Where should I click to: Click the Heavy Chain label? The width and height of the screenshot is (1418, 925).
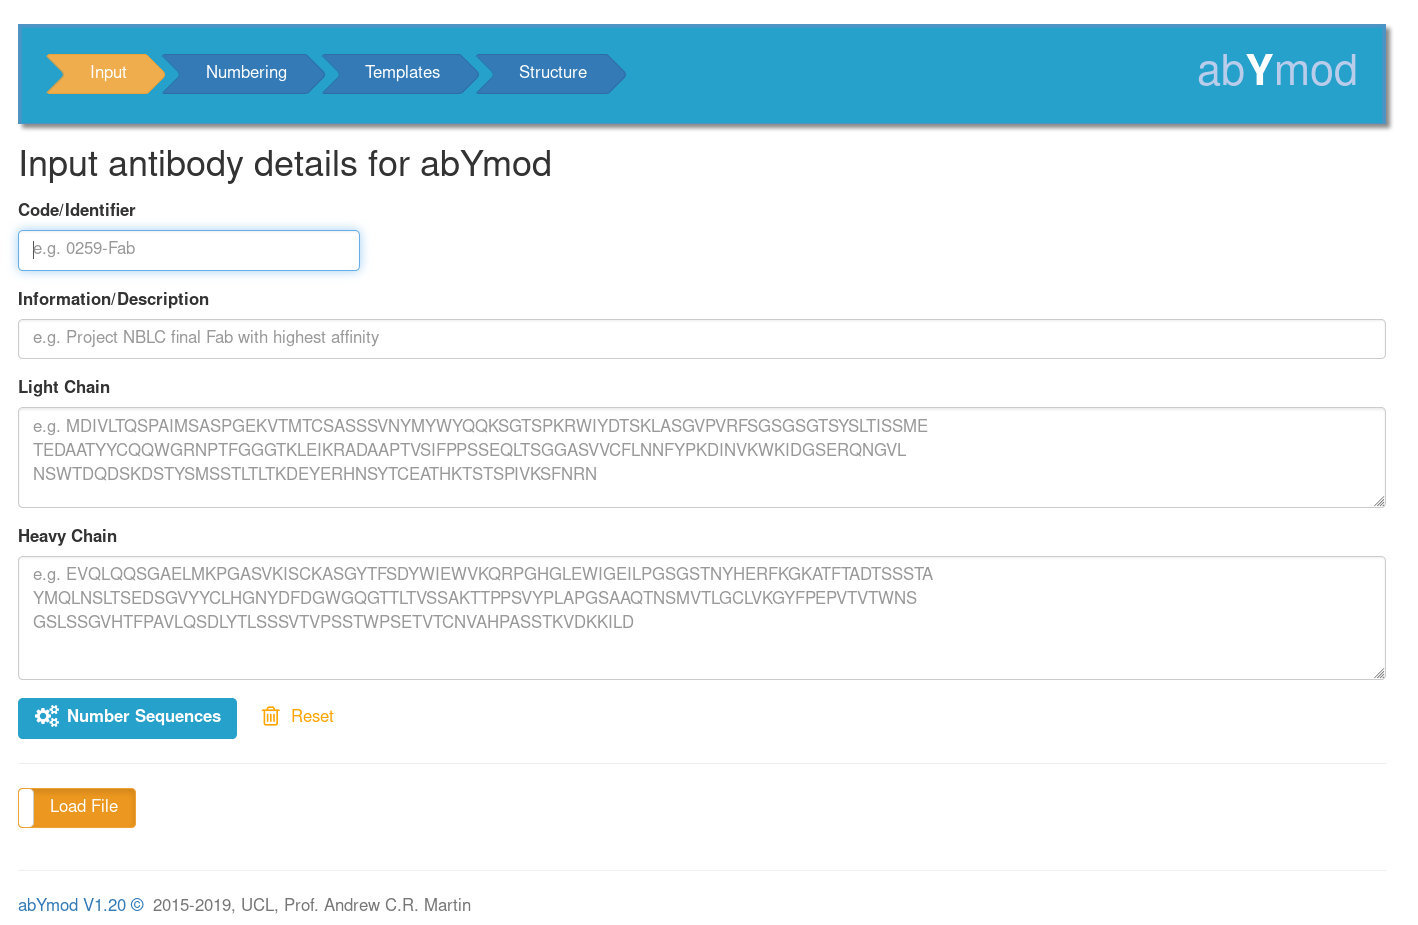[x=67, y=536]
